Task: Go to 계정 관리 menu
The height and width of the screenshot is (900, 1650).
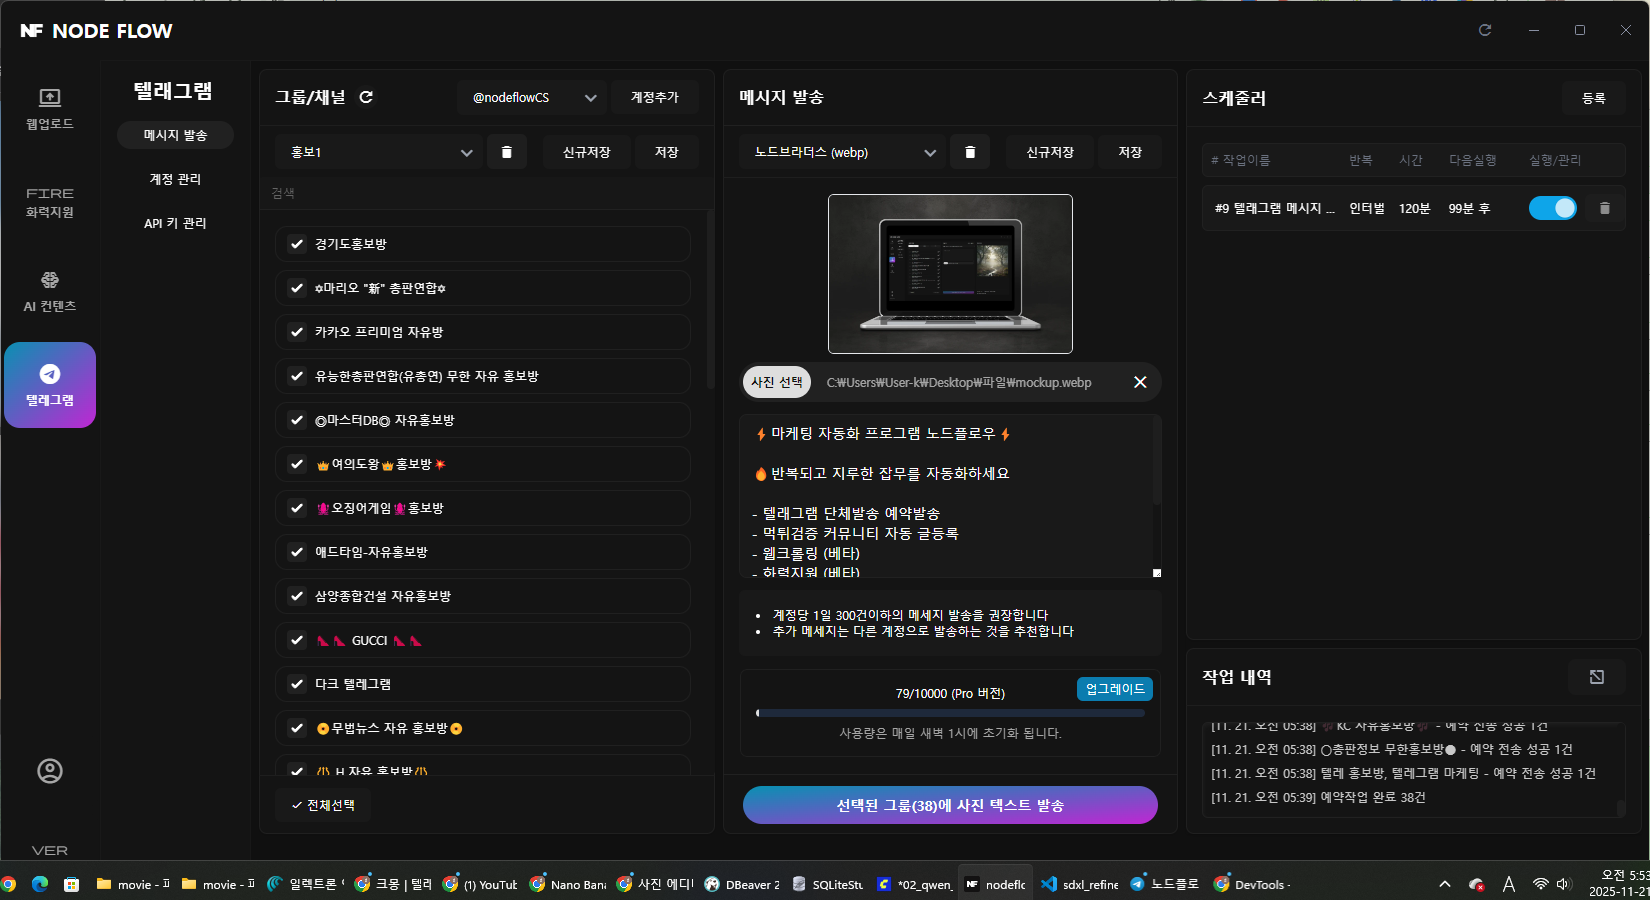Action: coord(175,179)
